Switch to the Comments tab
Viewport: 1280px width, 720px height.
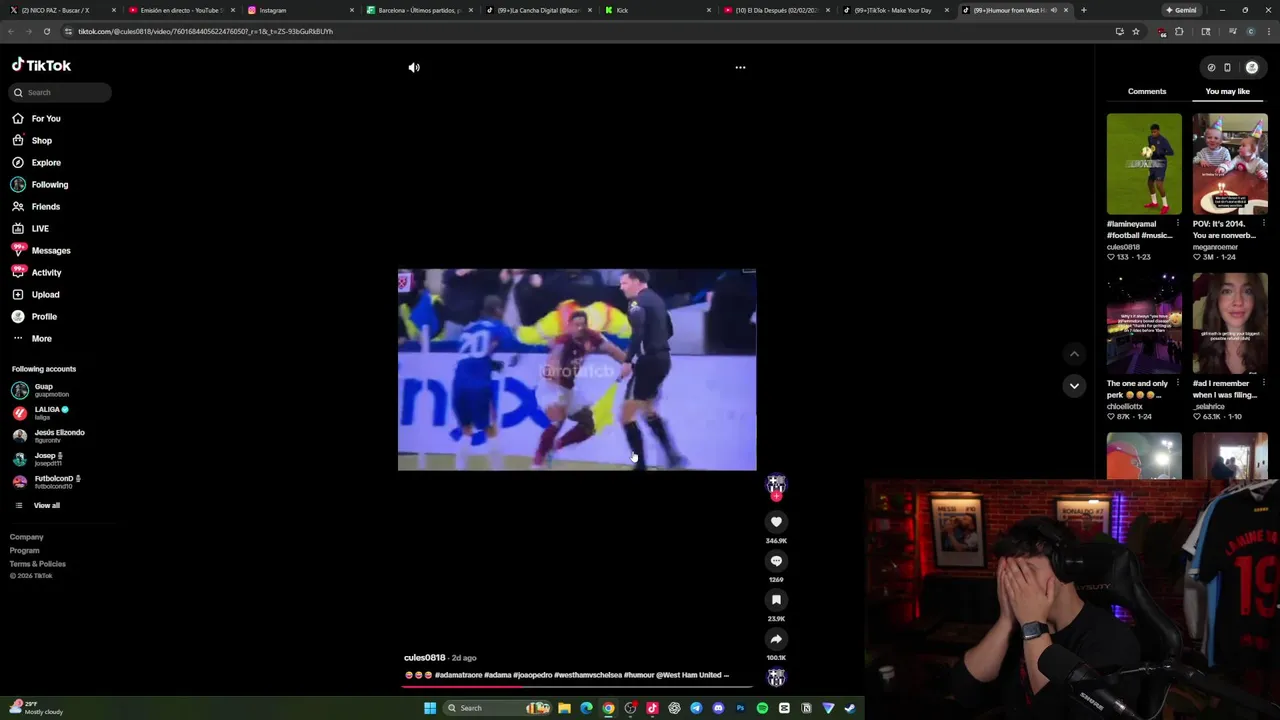(1147, 91)
